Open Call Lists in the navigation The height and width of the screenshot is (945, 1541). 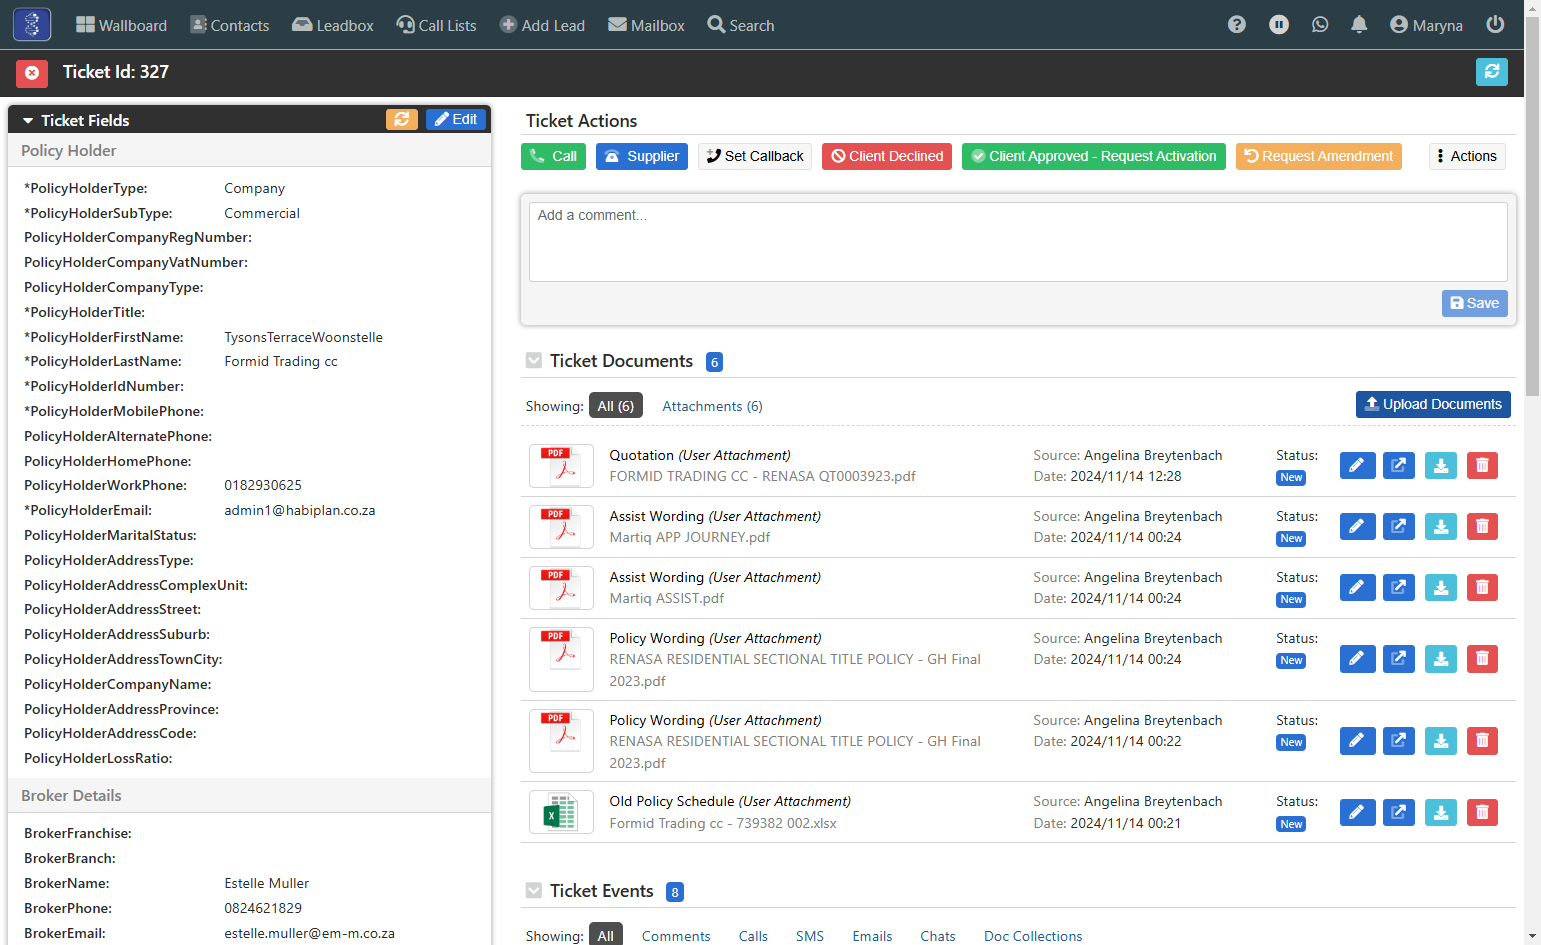pyautogui.click(x=437, y=25)
